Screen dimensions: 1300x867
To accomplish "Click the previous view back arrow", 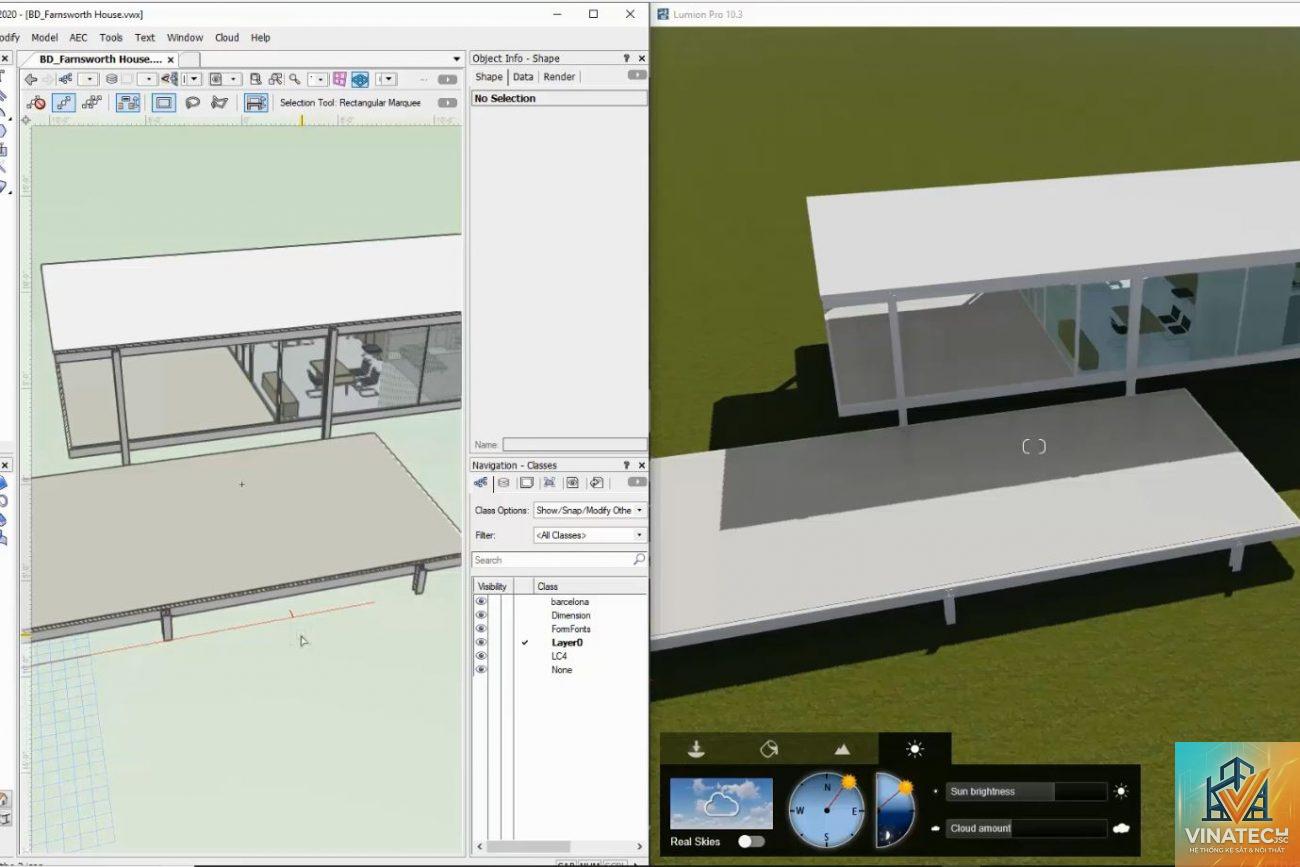I will coord(31,79).
